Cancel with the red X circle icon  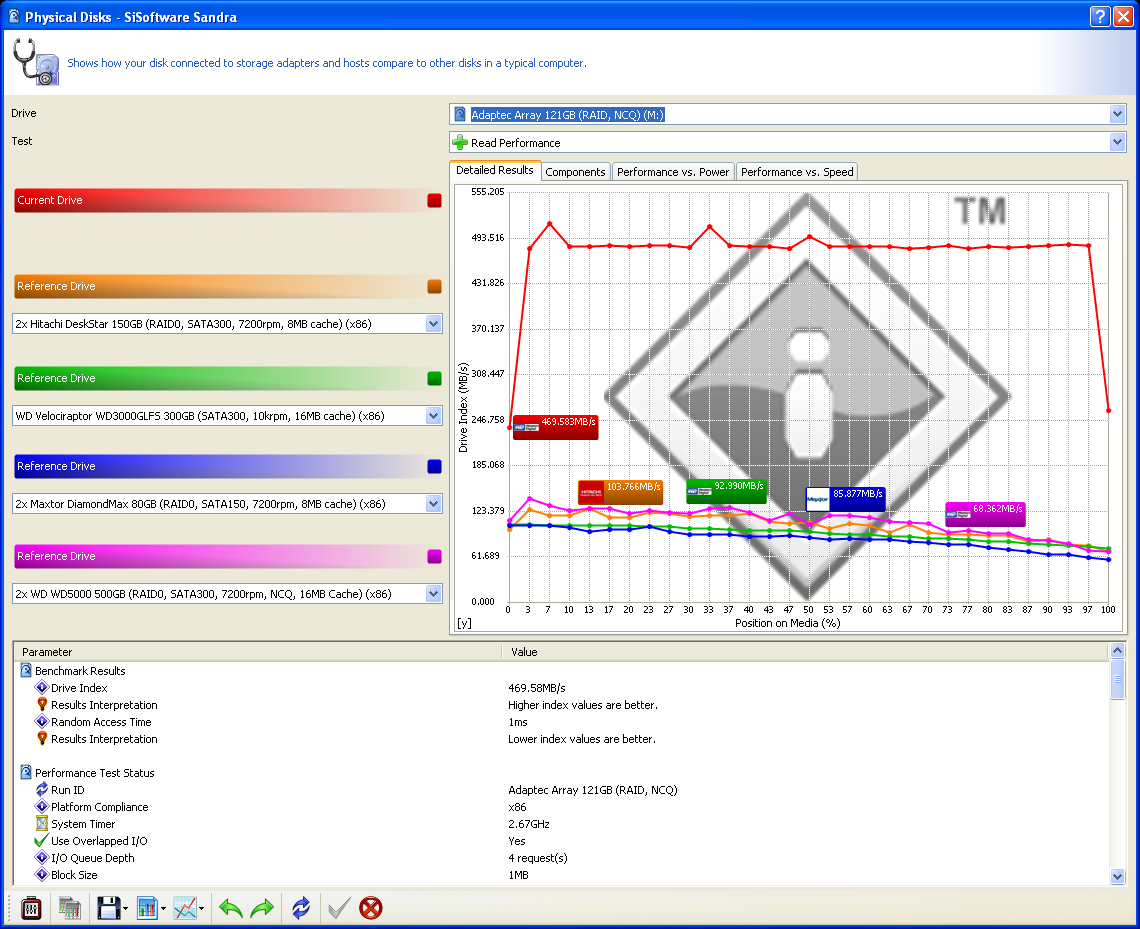tap(371, 908)
